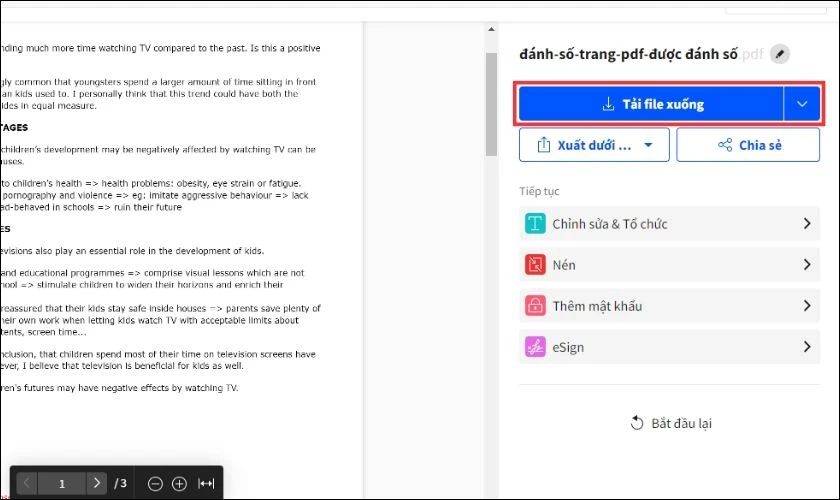Viewport: 840px width, 500px height.
Task: Go to next page arrow
Action: click(96, 483)
